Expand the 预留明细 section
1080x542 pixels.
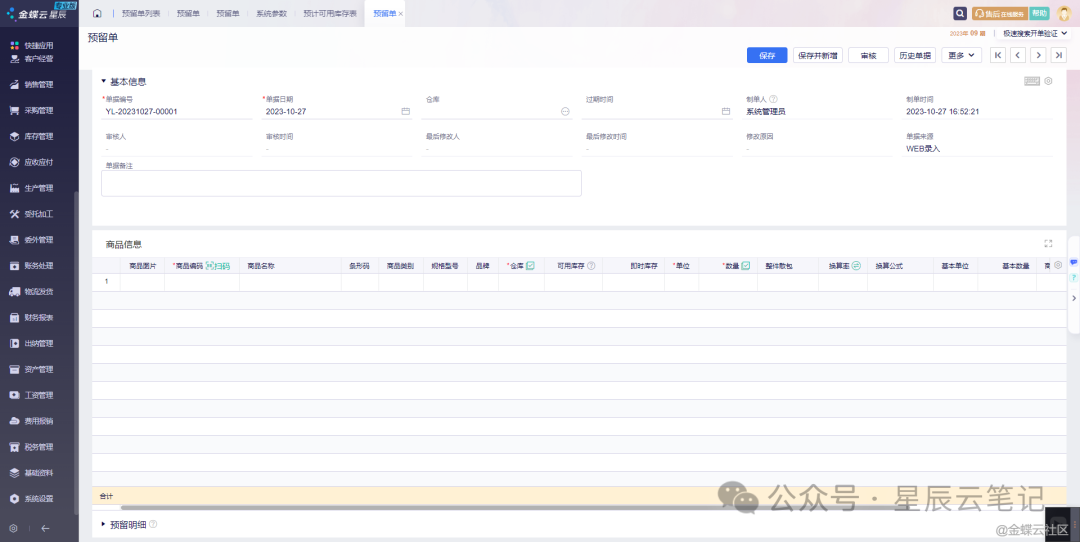pos(103,524)
